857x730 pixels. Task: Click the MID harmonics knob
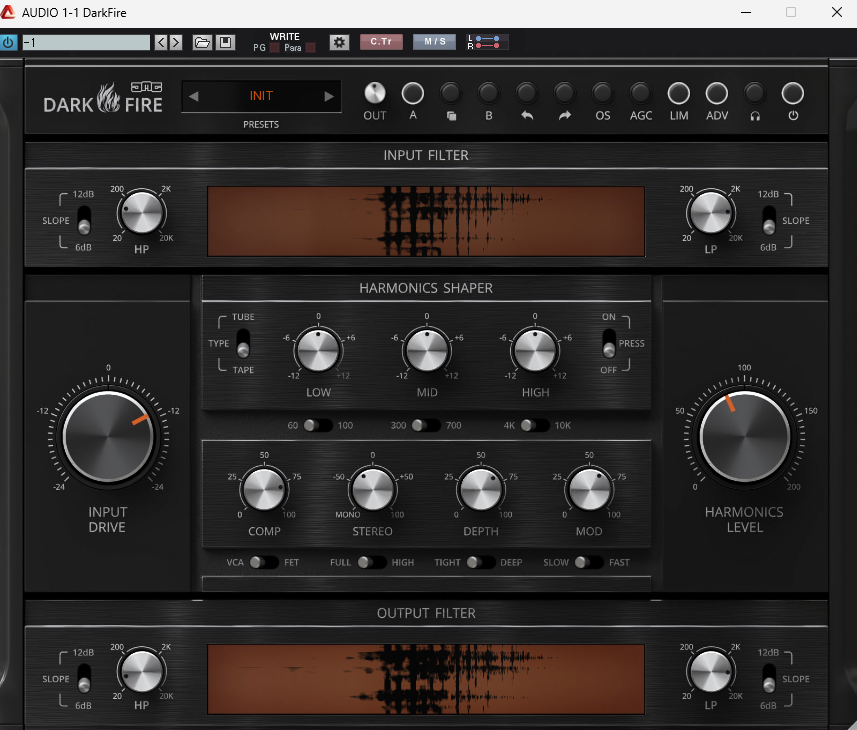tap(427, 350)
